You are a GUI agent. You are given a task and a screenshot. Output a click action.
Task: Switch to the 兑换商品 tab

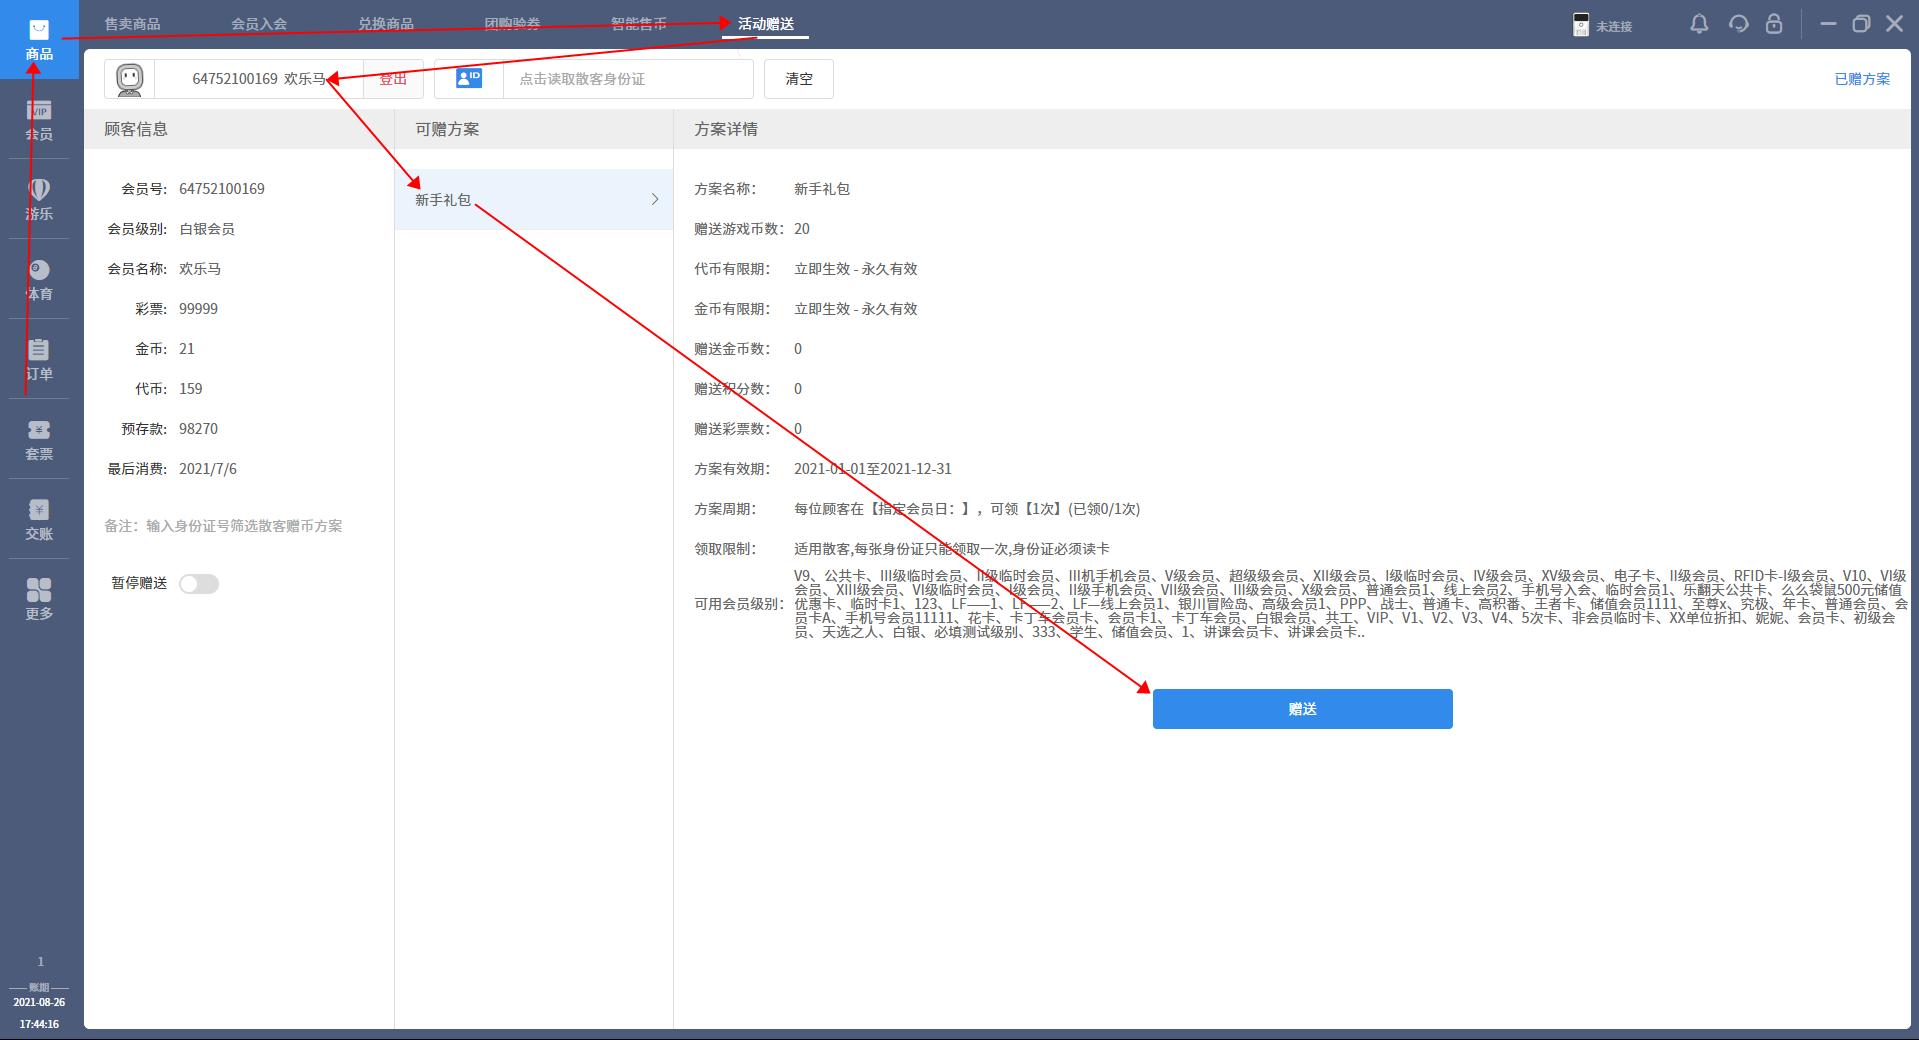click(x=386, y=24)
